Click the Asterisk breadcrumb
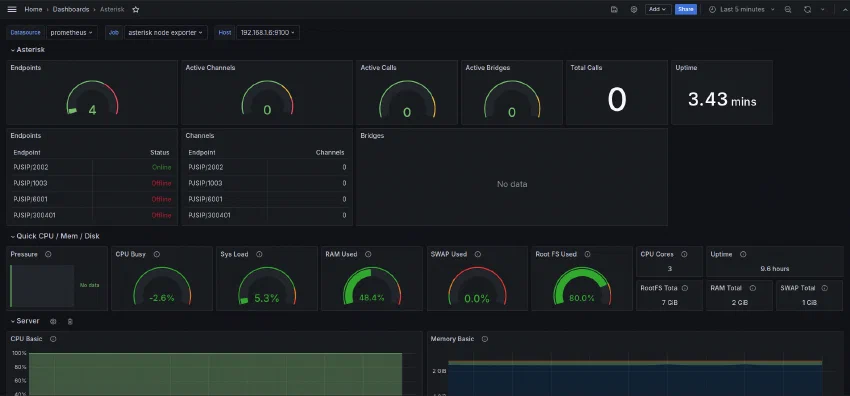Image resolution: width=850 pixels, height=396 pixels. pyautogui.click(x=112, y=10)
